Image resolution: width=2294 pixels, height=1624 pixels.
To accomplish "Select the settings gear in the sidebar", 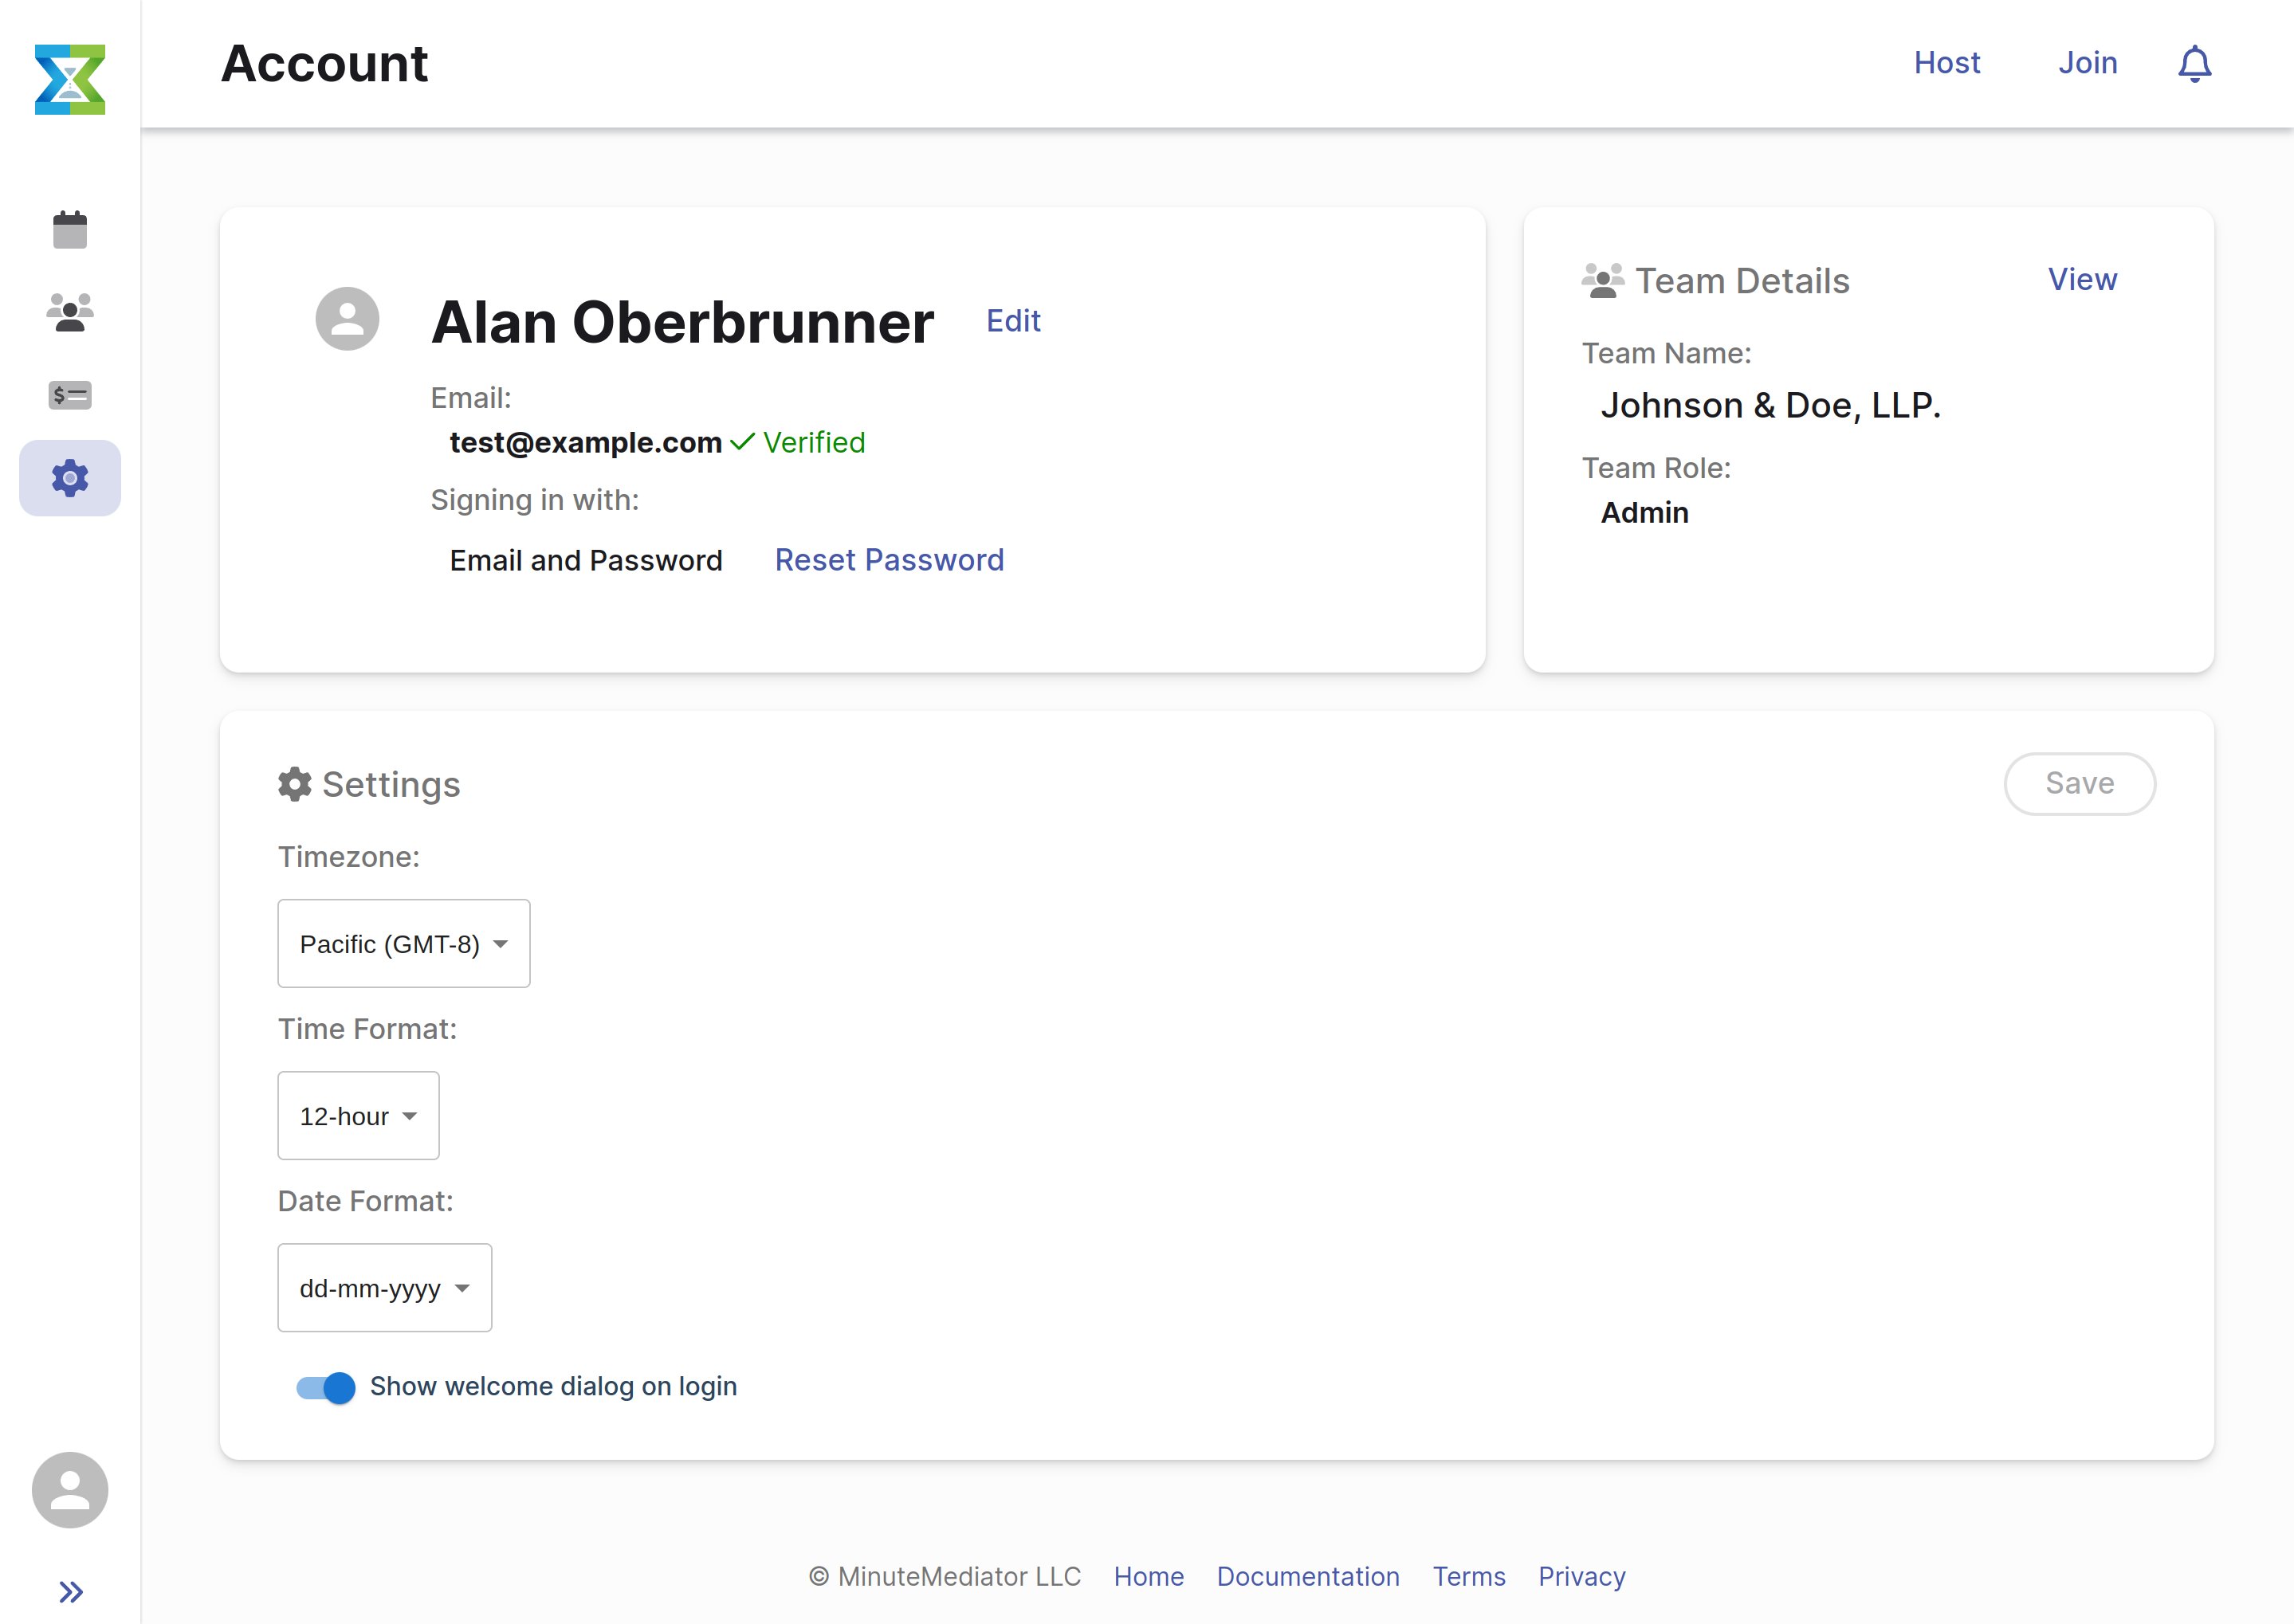I will pos(70,478).
